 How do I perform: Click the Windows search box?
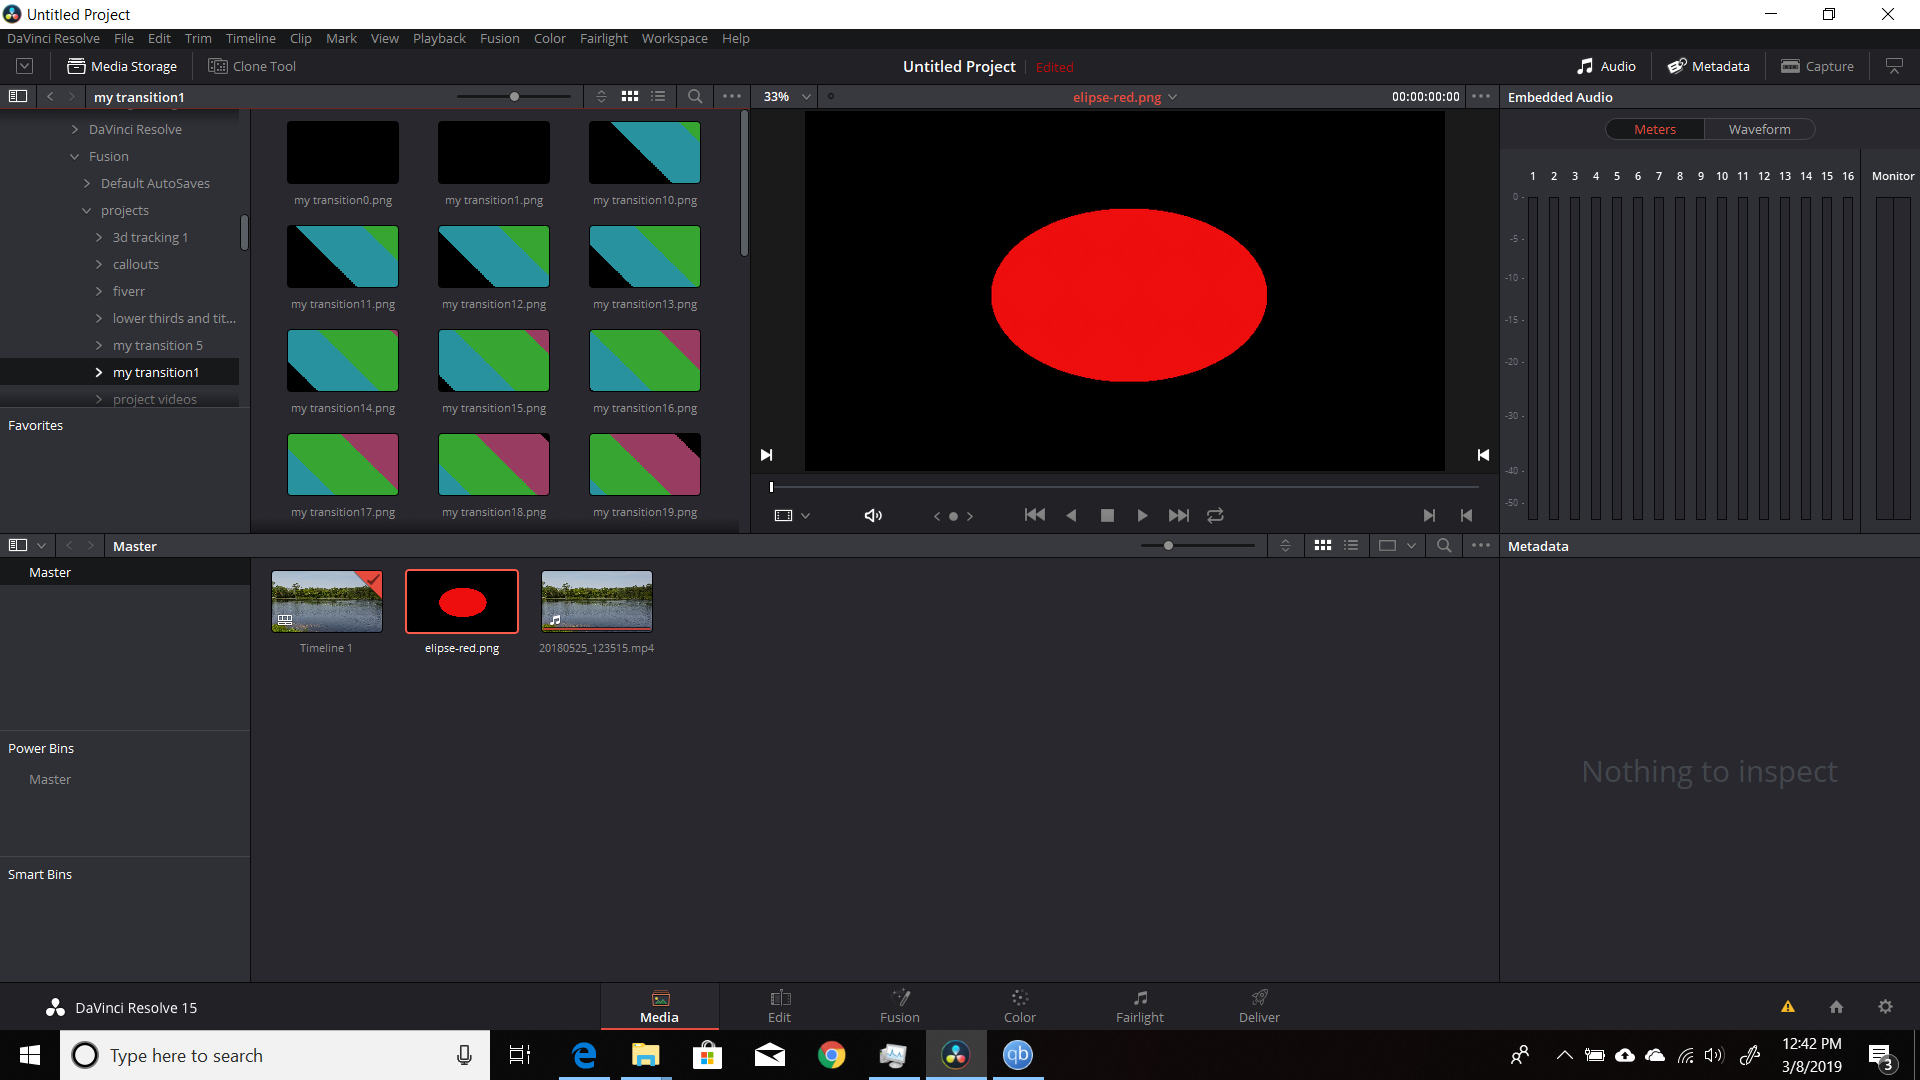275,1055
